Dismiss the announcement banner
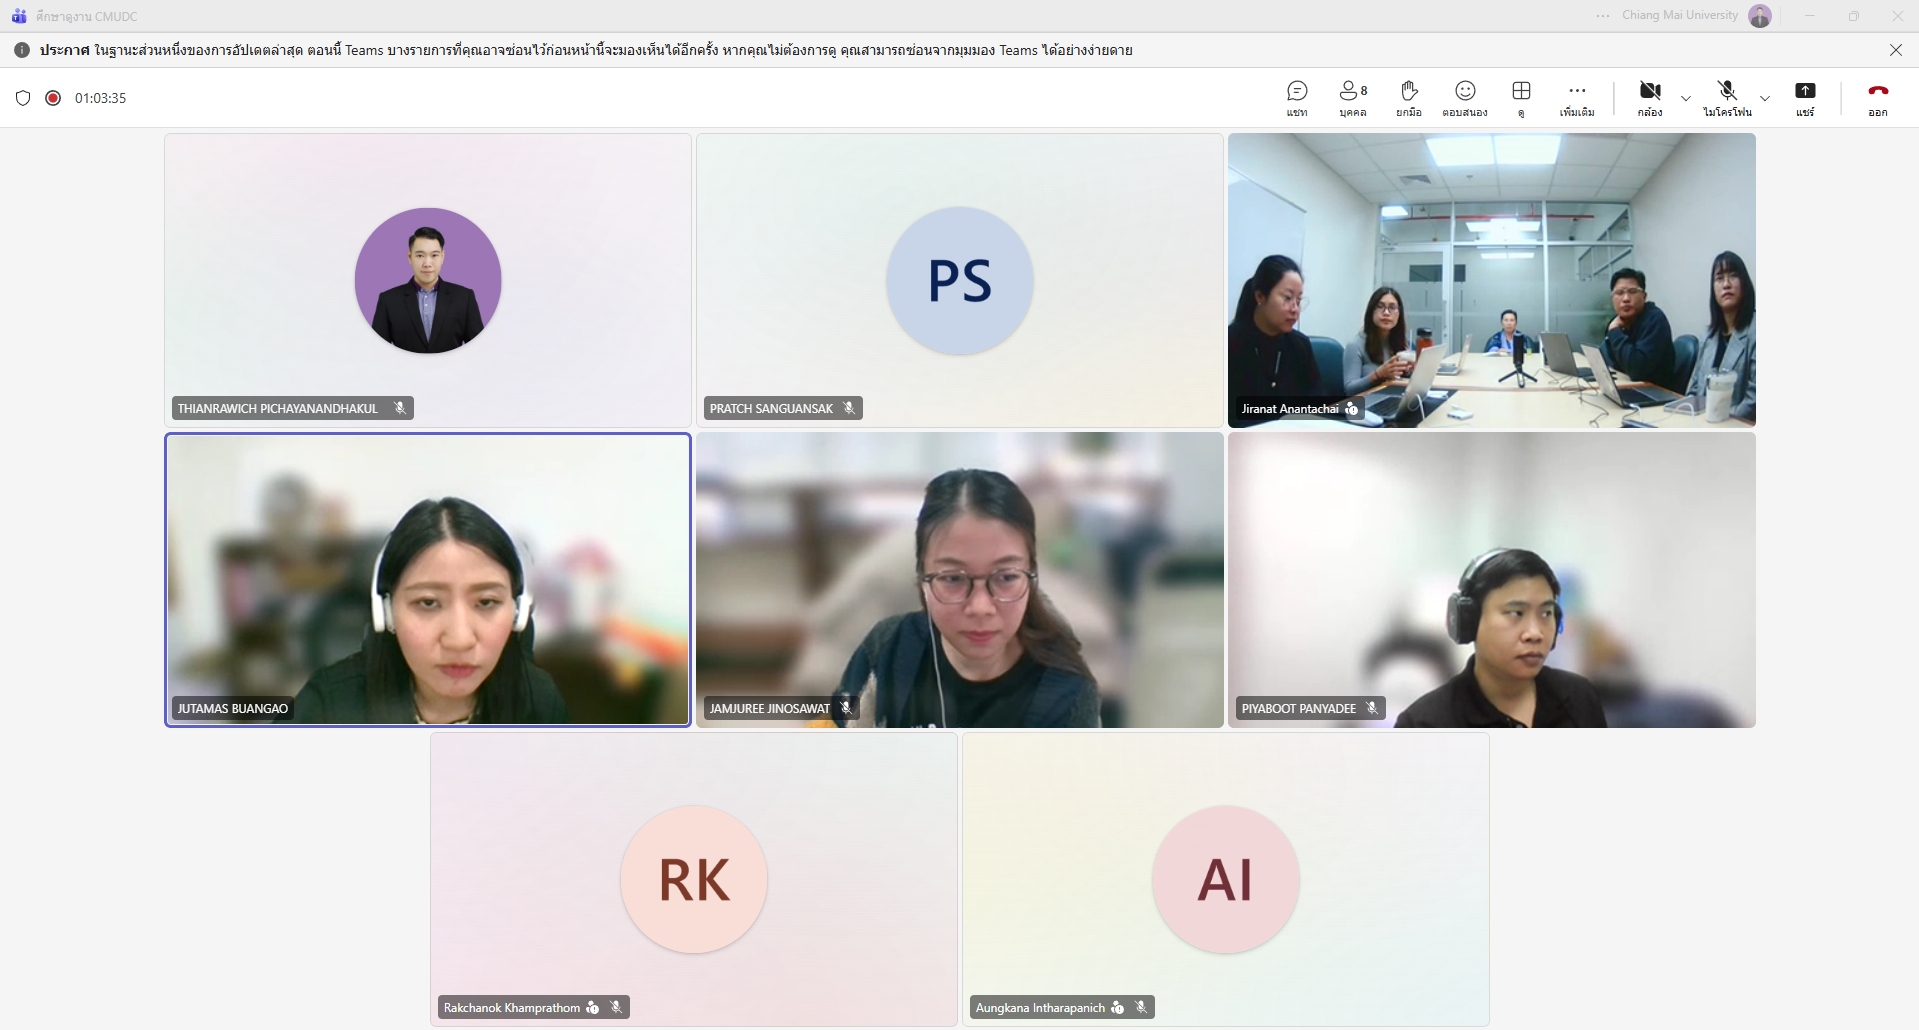The height and width of the screenshot is (1030, 1919). [1895, 50]
